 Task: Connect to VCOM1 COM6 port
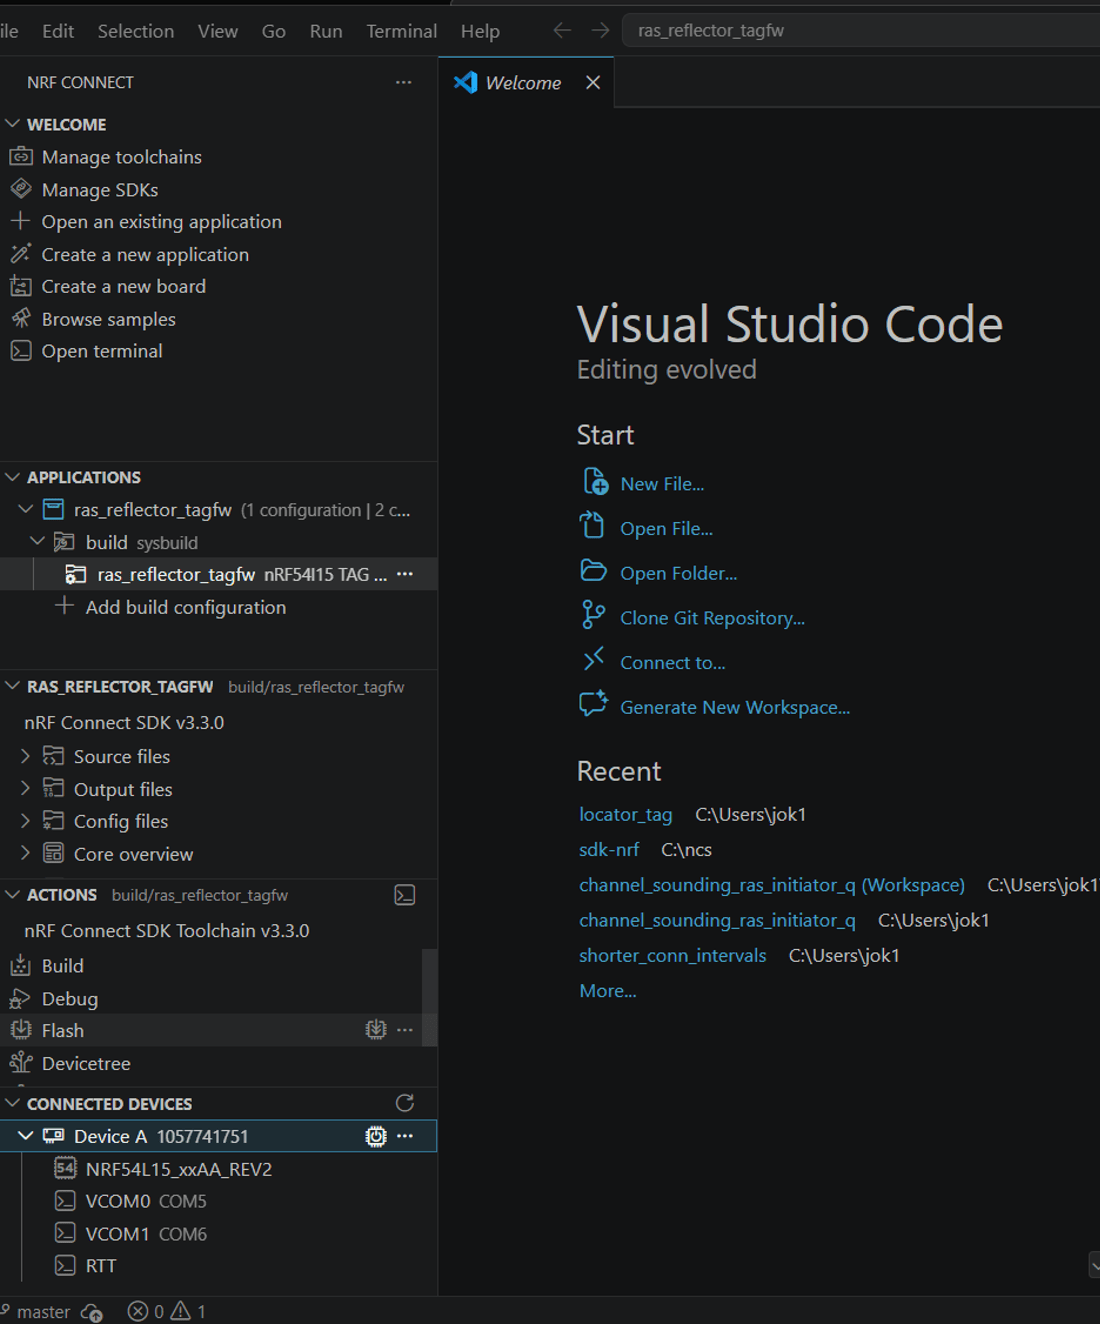[x=146, y=1234]
